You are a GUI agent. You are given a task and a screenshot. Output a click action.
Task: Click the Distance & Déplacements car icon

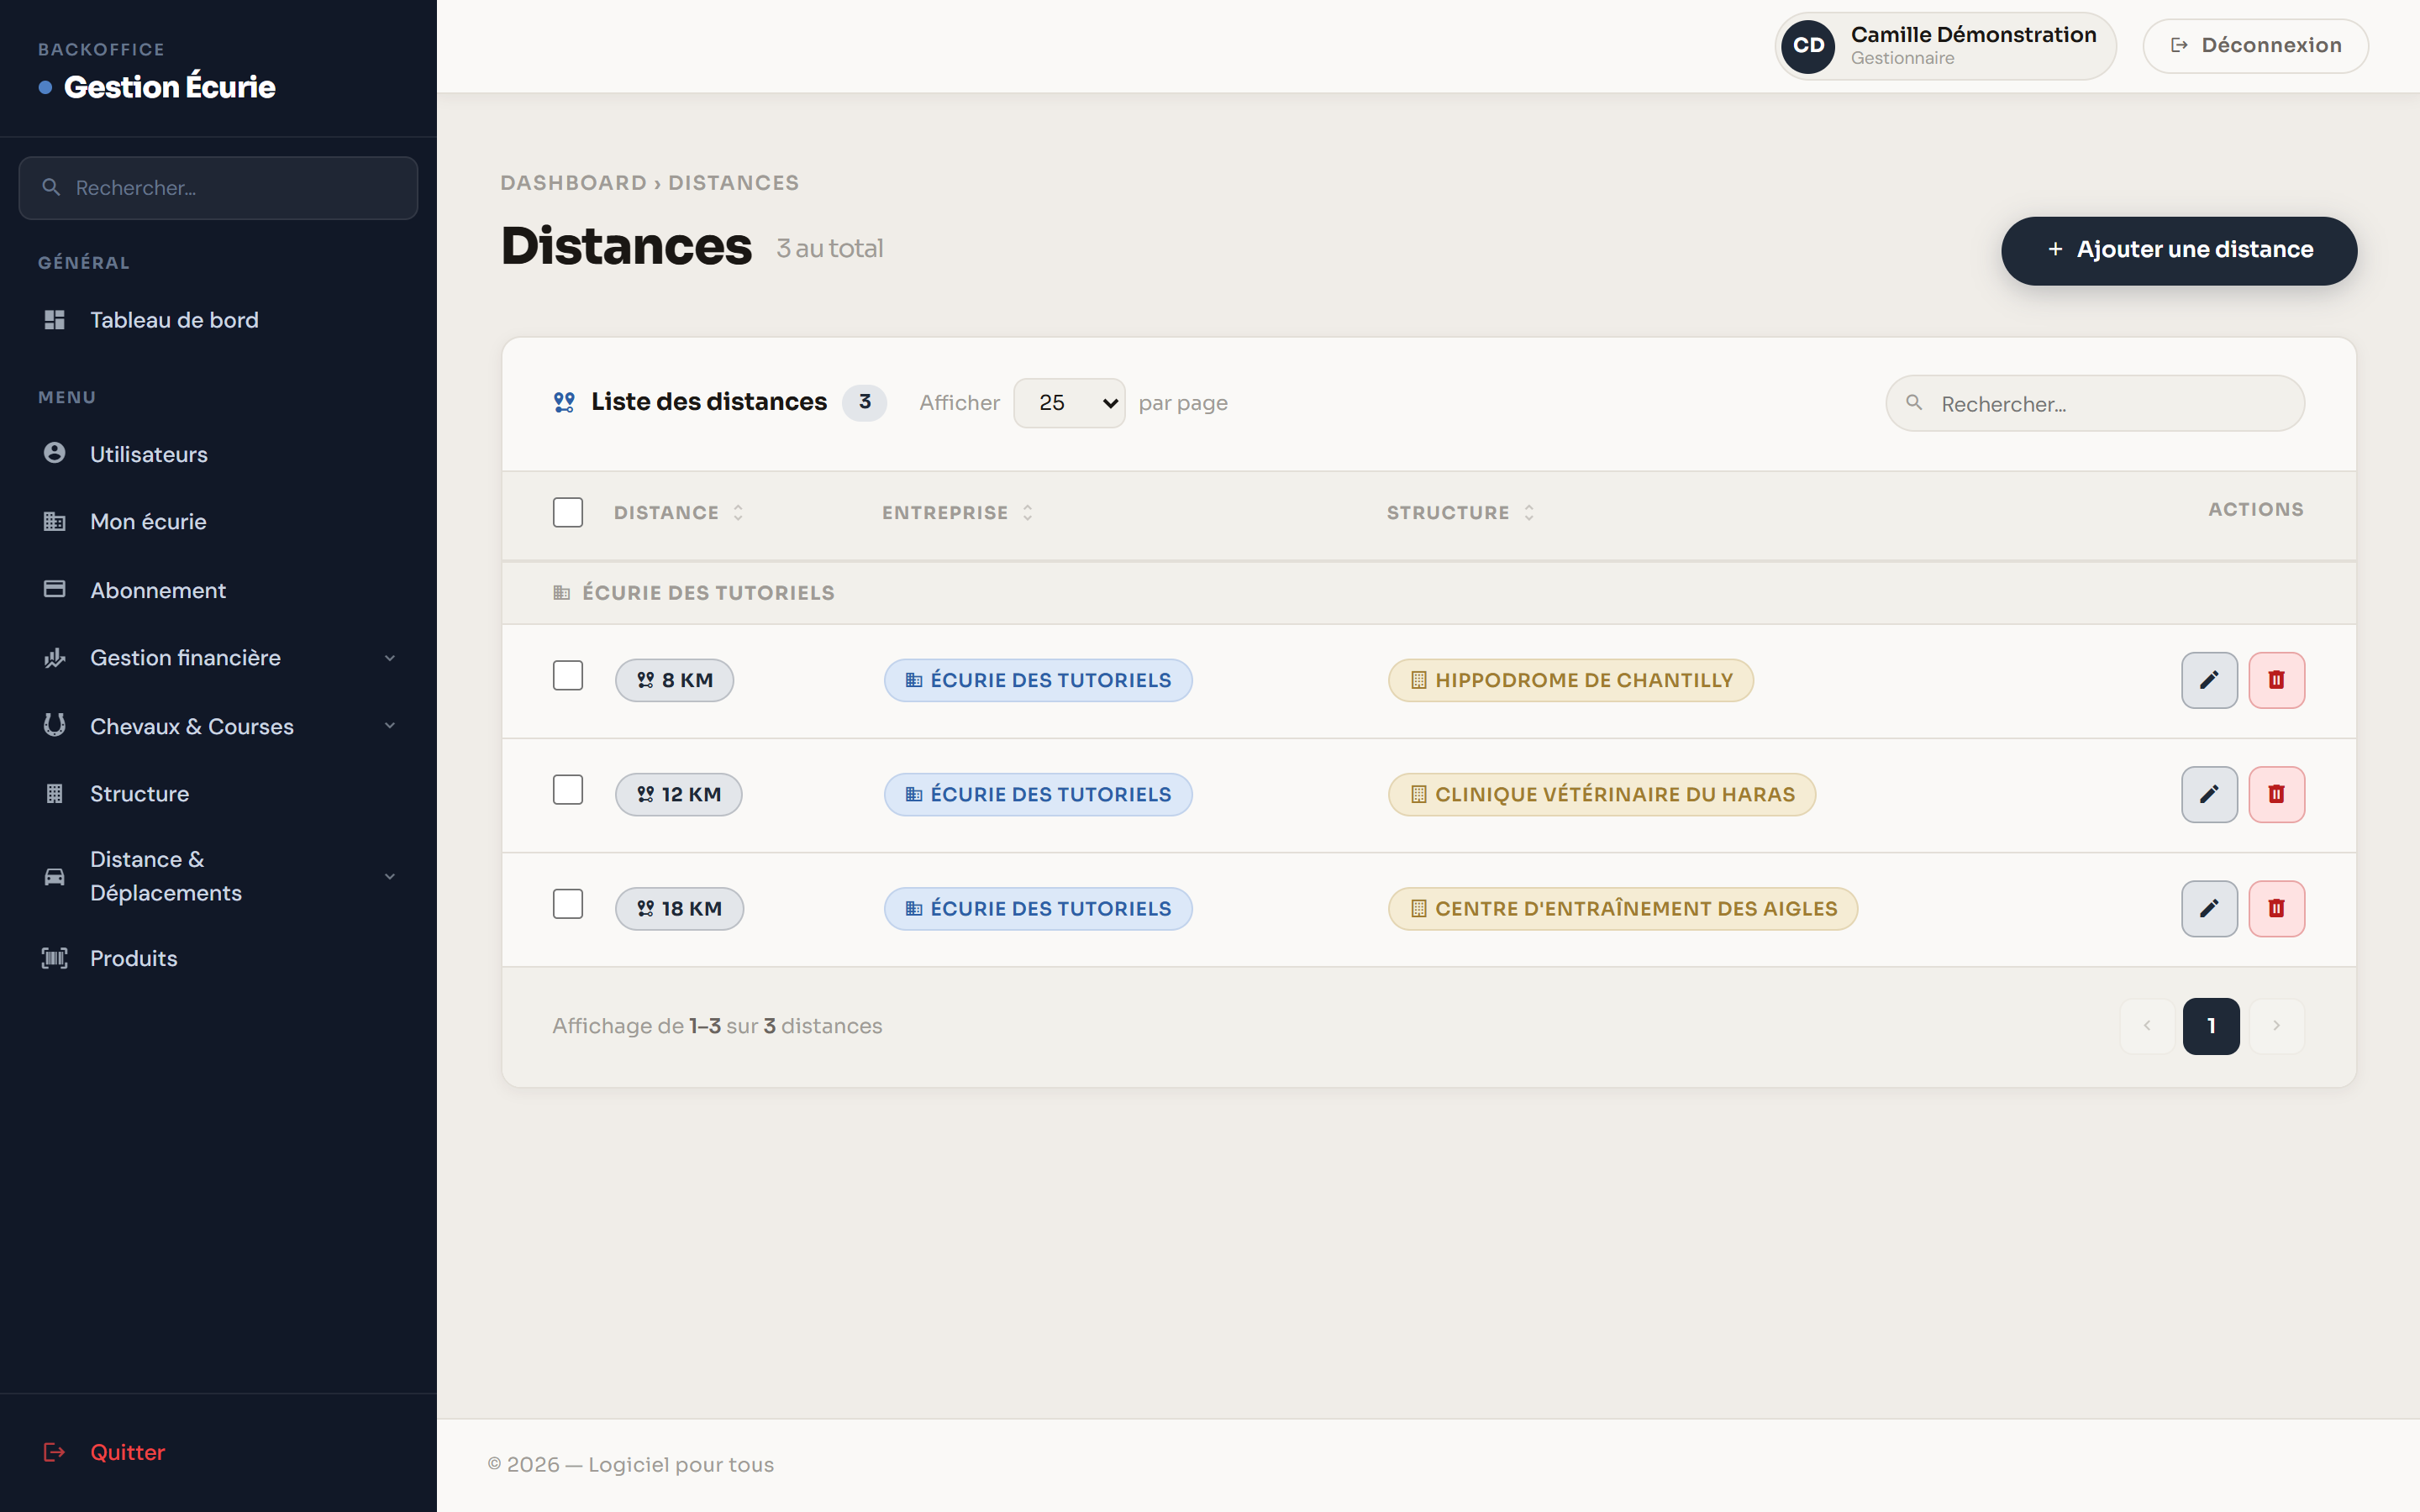55,876
